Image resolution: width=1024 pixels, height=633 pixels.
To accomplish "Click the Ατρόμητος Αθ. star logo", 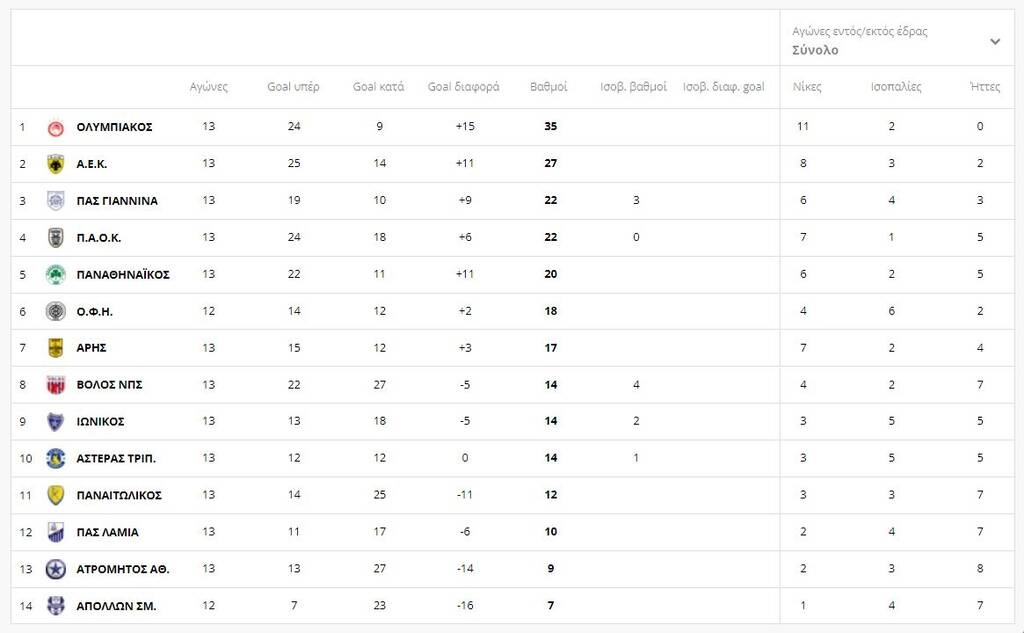I will pos(56,569).
